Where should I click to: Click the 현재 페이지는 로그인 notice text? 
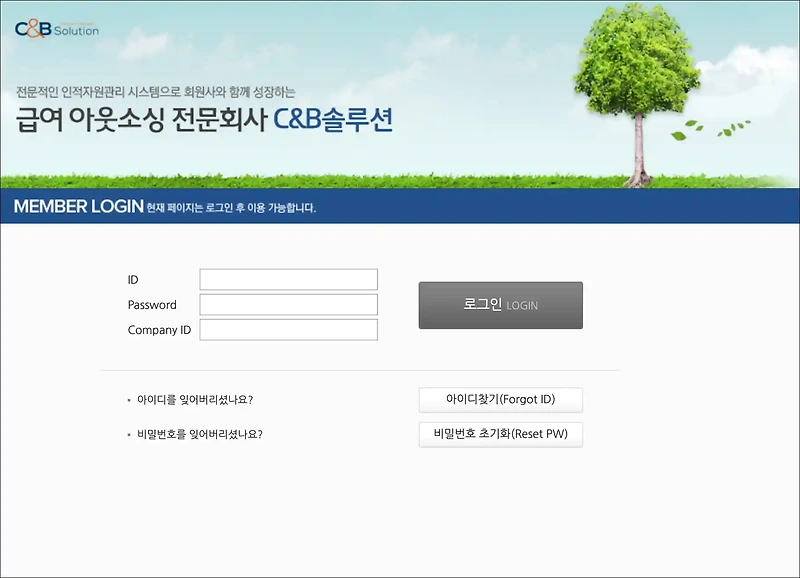pyautogui.click(x=232, y=210)
